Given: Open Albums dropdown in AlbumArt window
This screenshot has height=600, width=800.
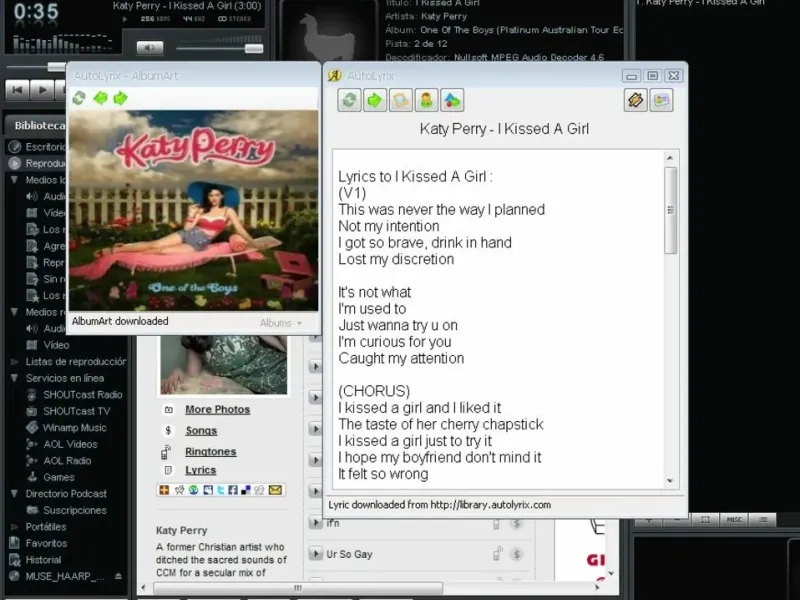Looking at the screenshot, I should point(281,323).
